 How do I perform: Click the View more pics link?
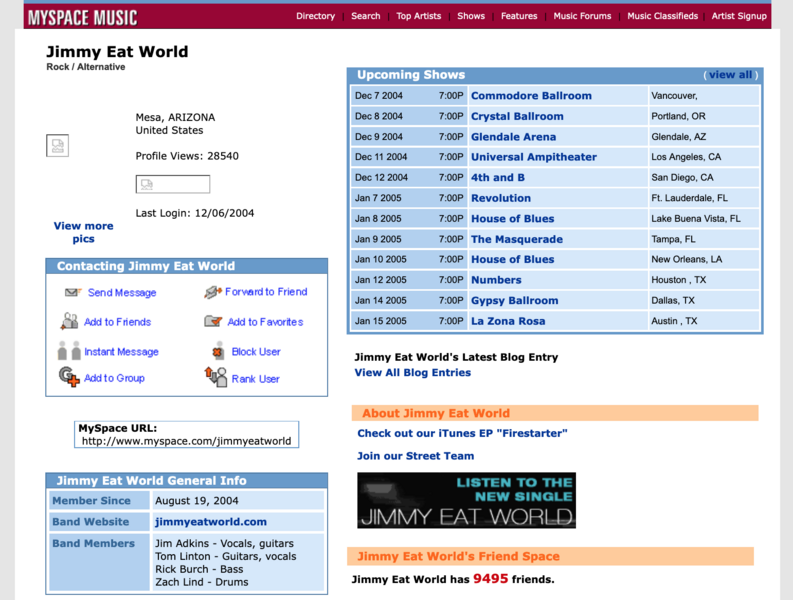[x=83, y=232]
